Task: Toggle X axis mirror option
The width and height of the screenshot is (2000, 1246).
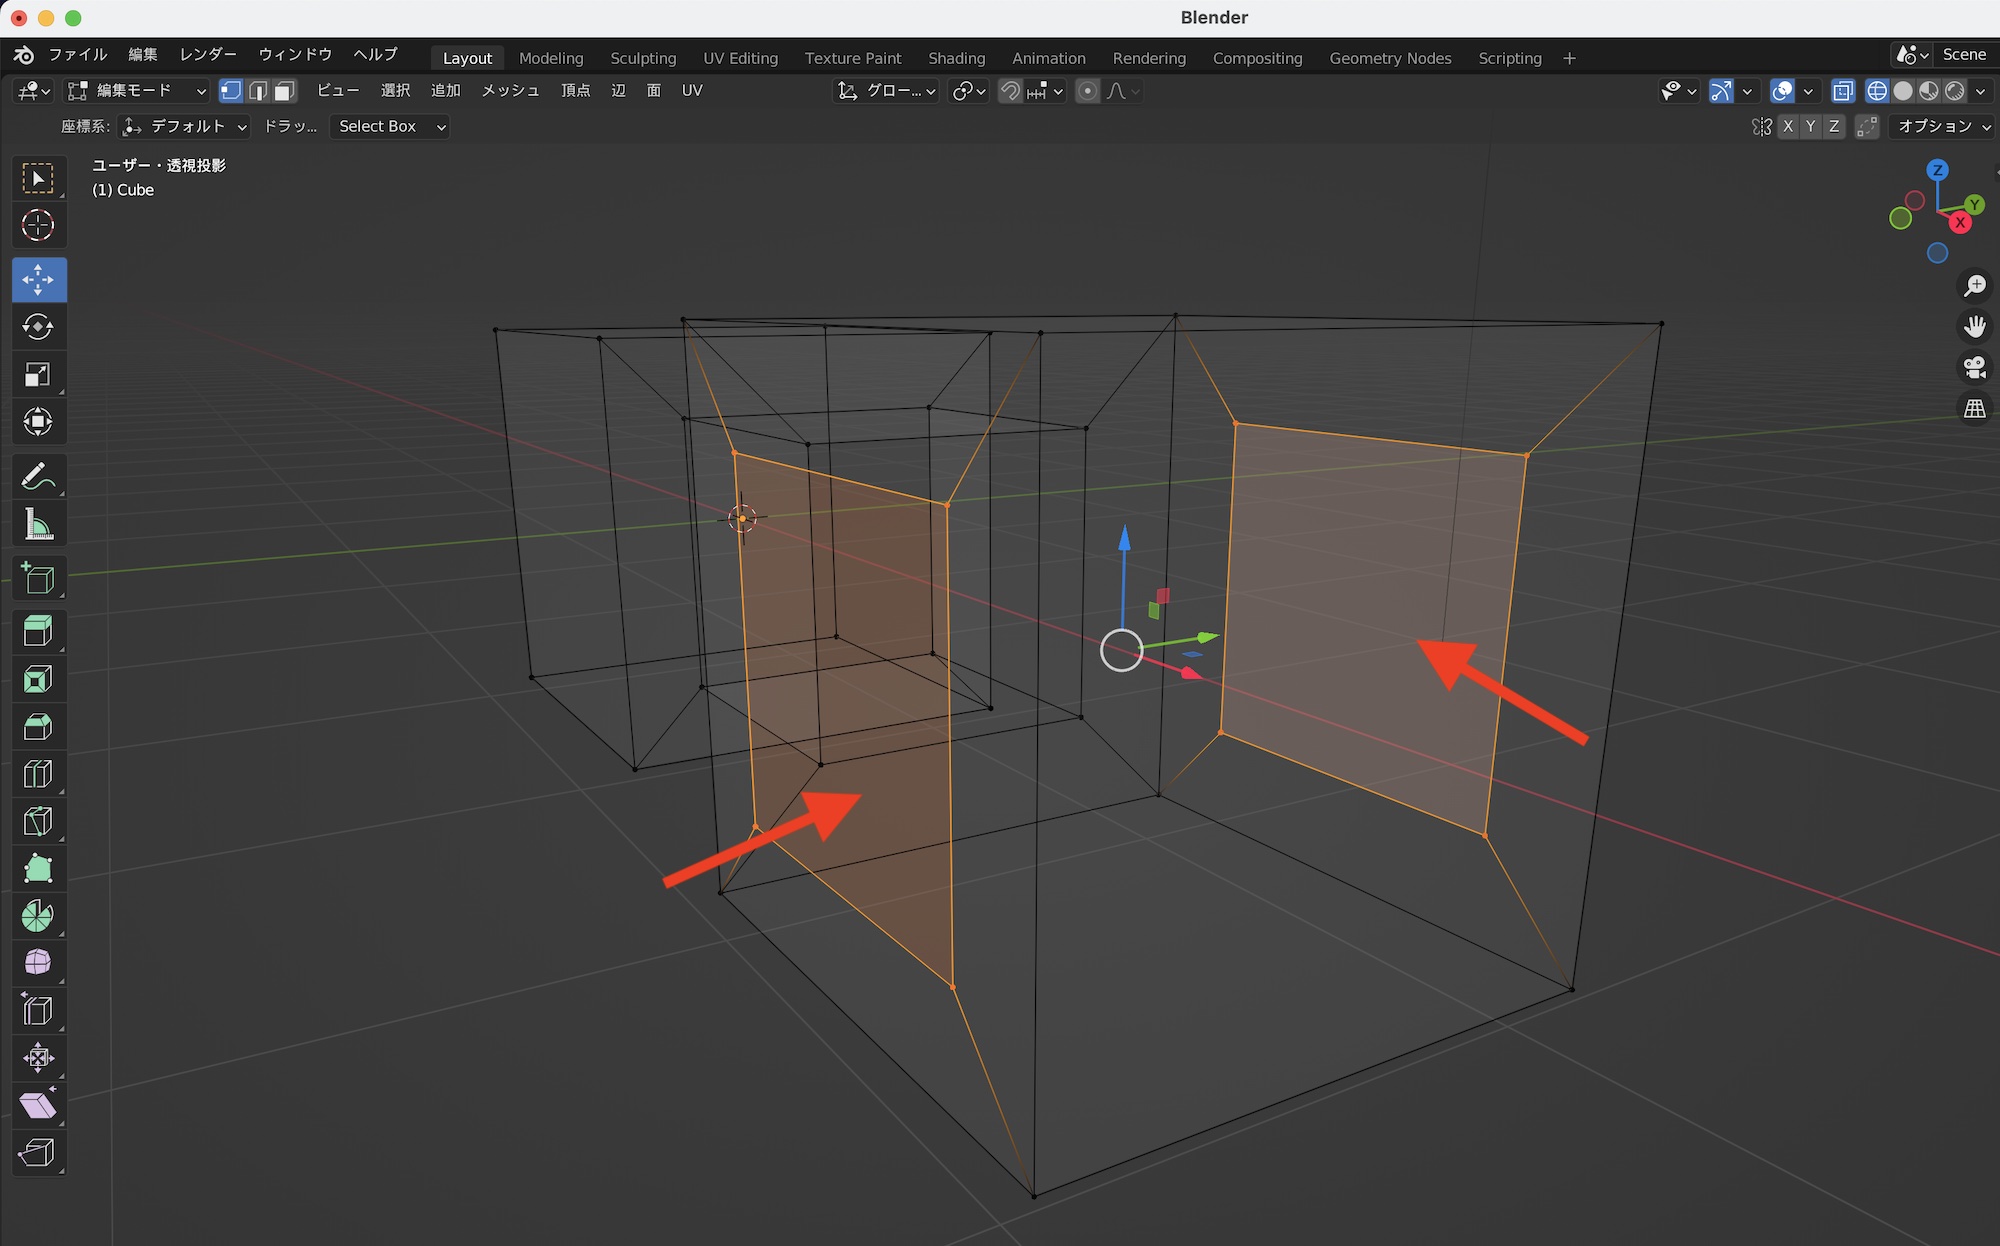Action: coord(1788,126)
